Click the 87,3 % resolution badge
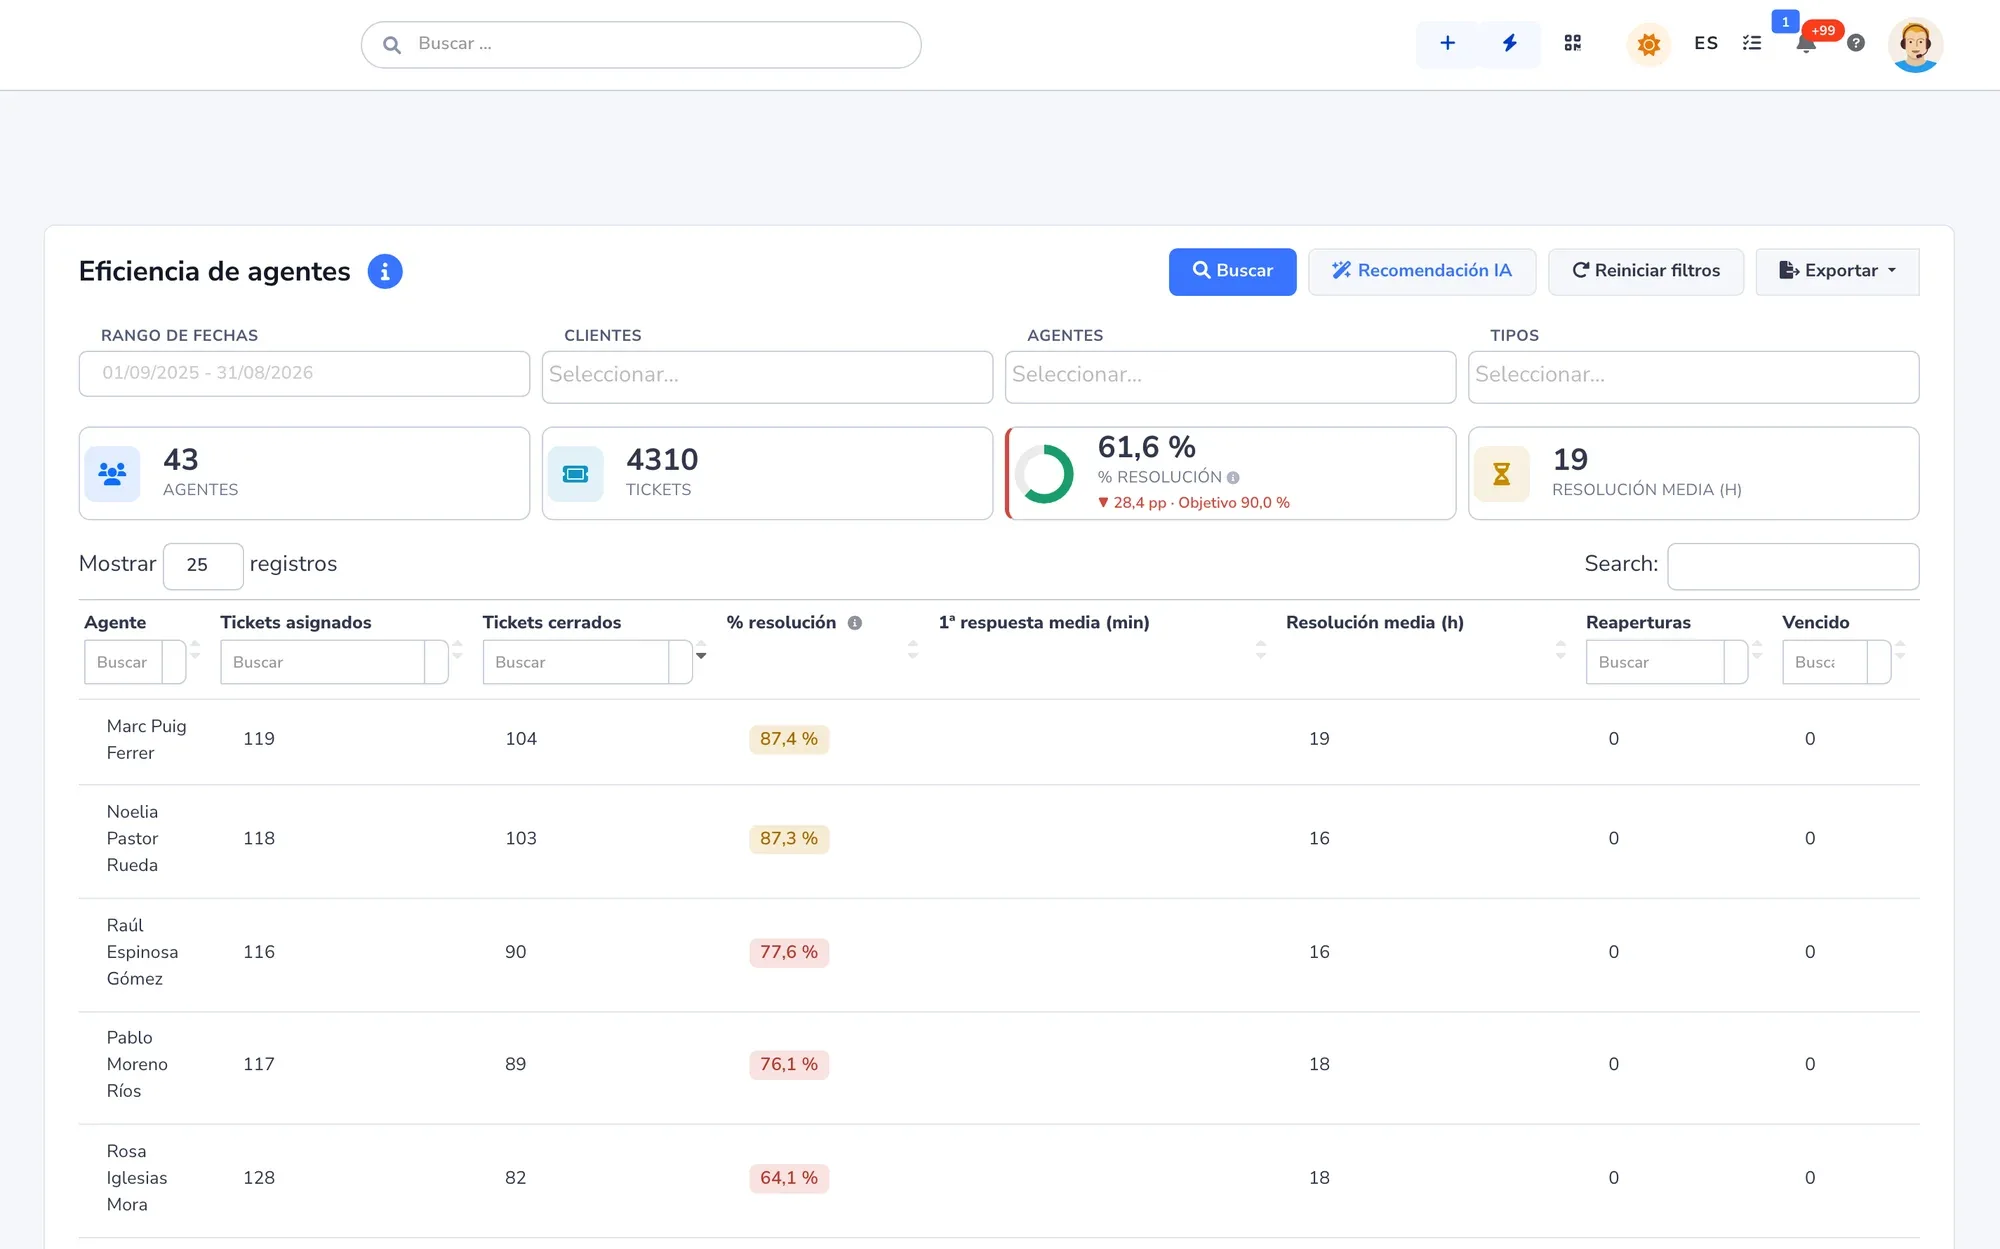Screen dimensions: 2000x1249 [x=789, y=839]
